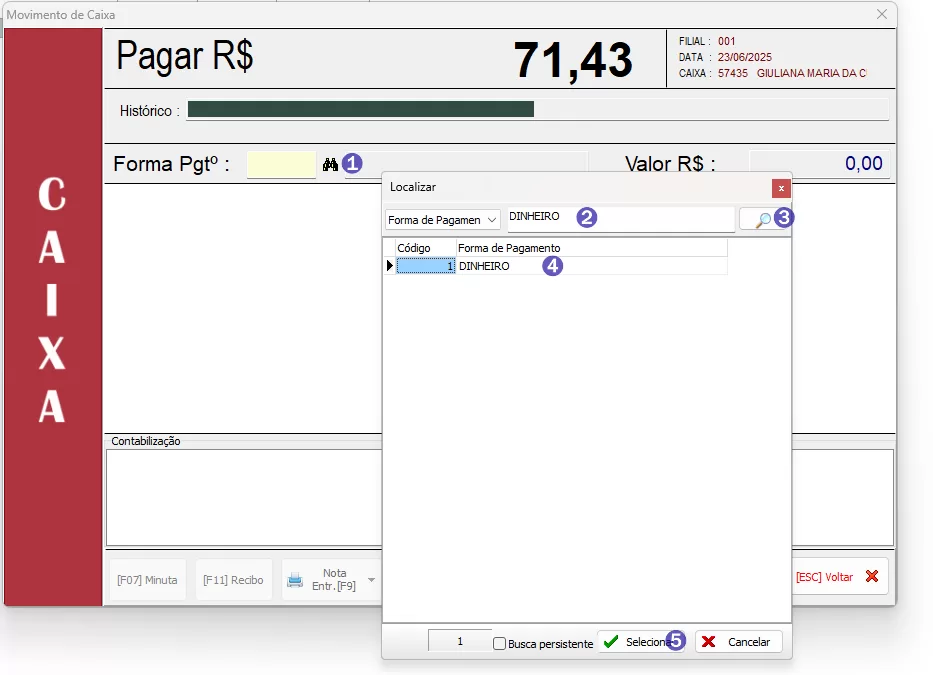Click the [F07] Minuta button
The height and width of the screenshot is (675, 933).
pyautogui.click(x=147, y=580)
